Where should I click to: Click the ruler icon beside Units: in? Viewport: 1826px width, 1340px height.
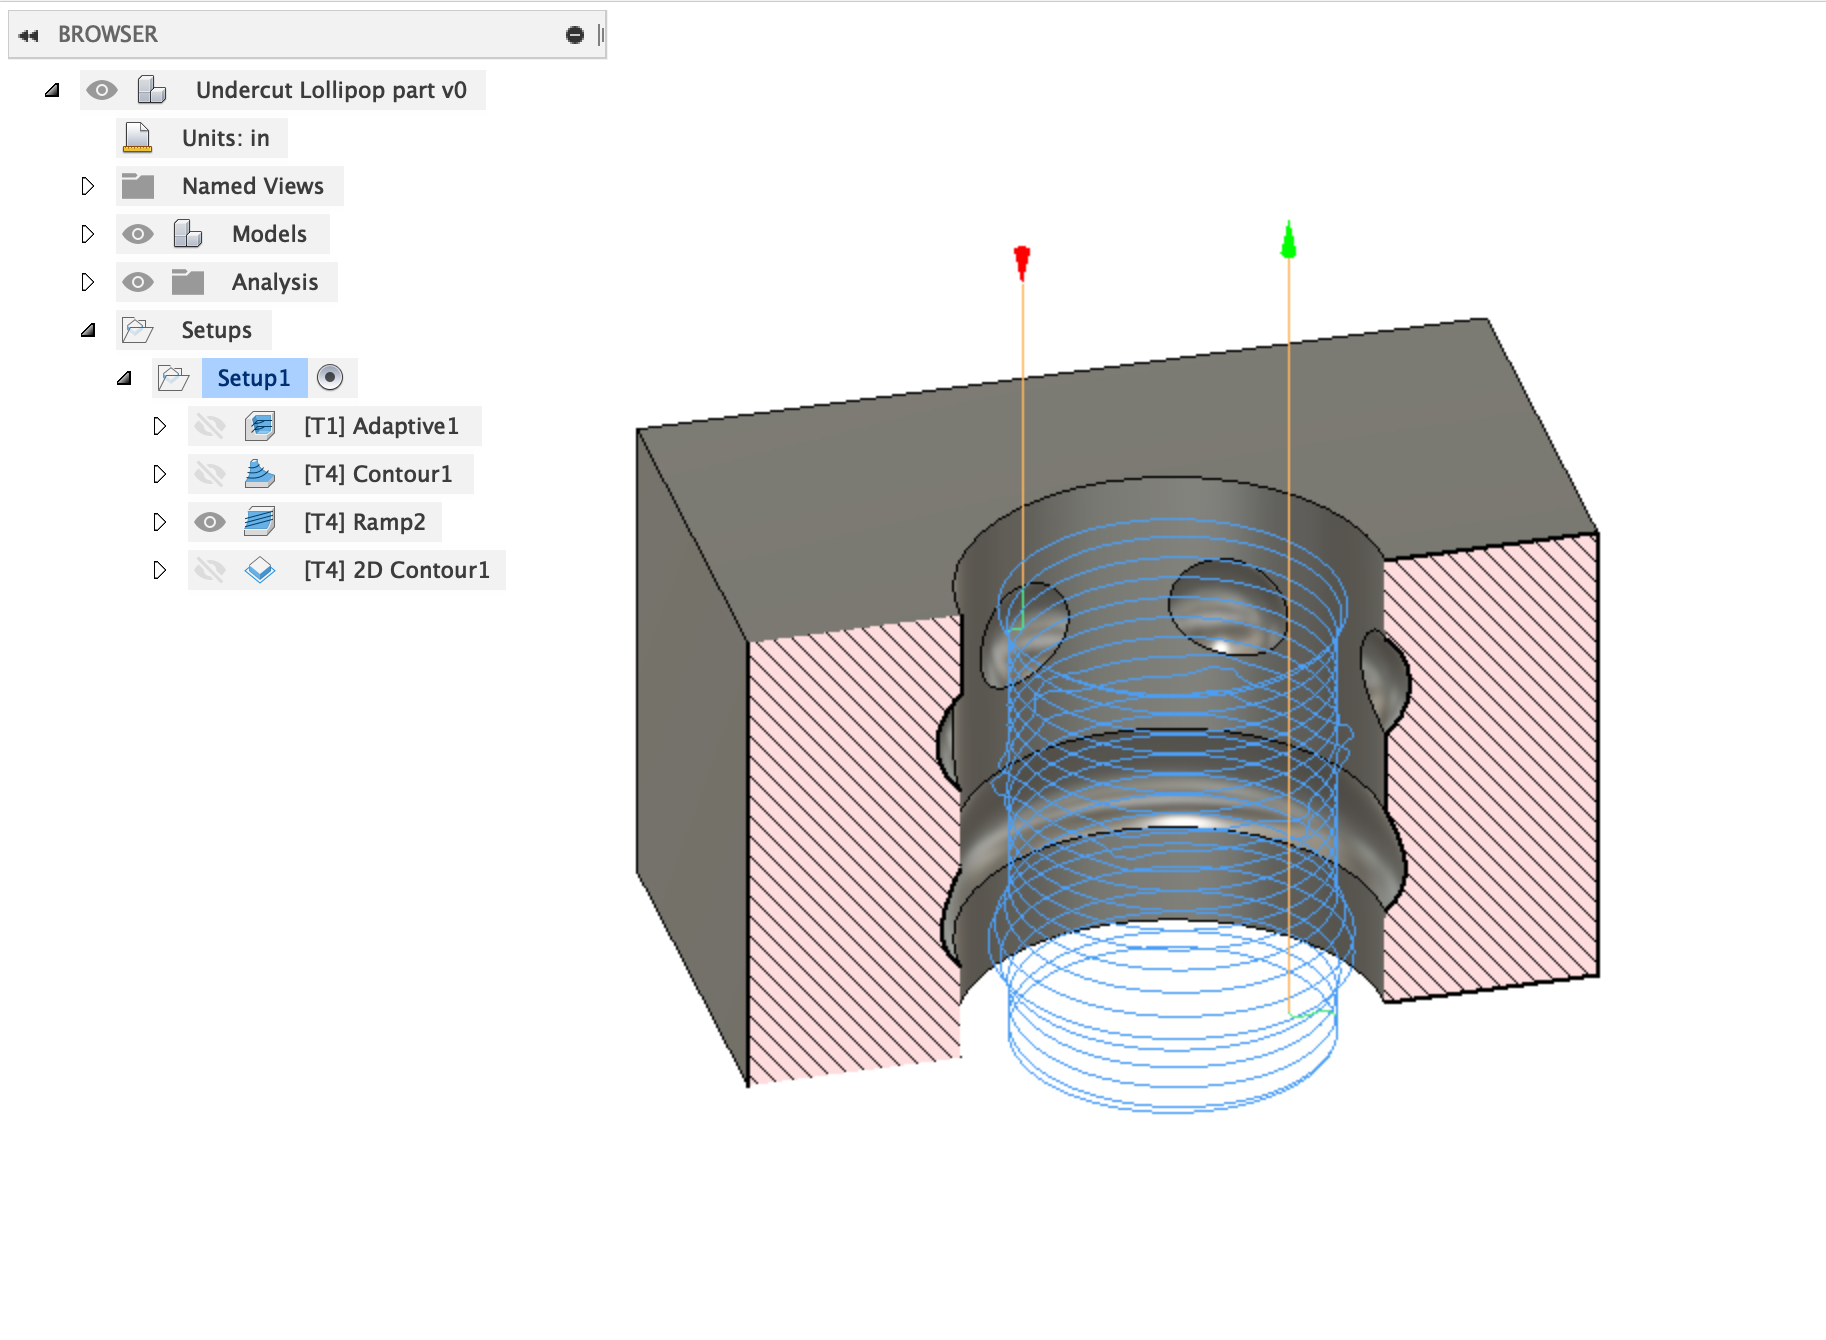coord(136,137)
